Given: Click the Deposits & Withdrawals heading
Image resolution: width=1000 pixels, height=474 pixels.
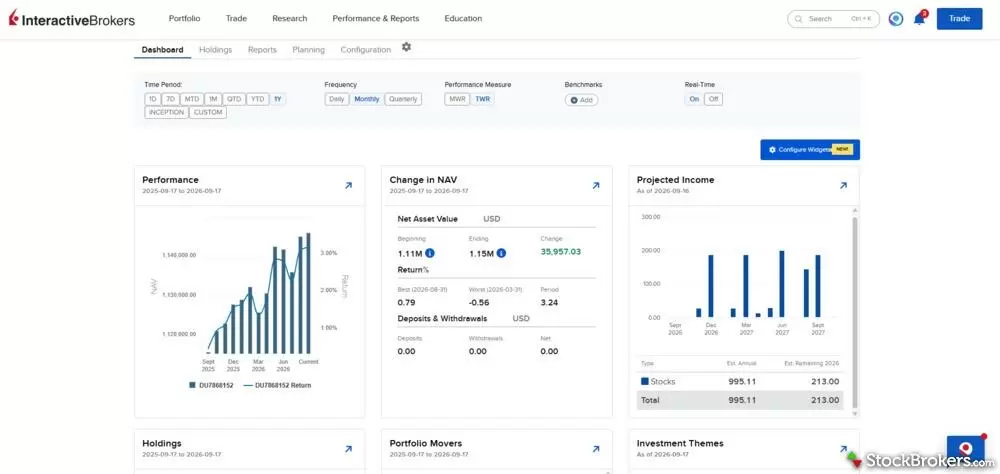Looking at the screenshot, I should (x=442, y=318).
